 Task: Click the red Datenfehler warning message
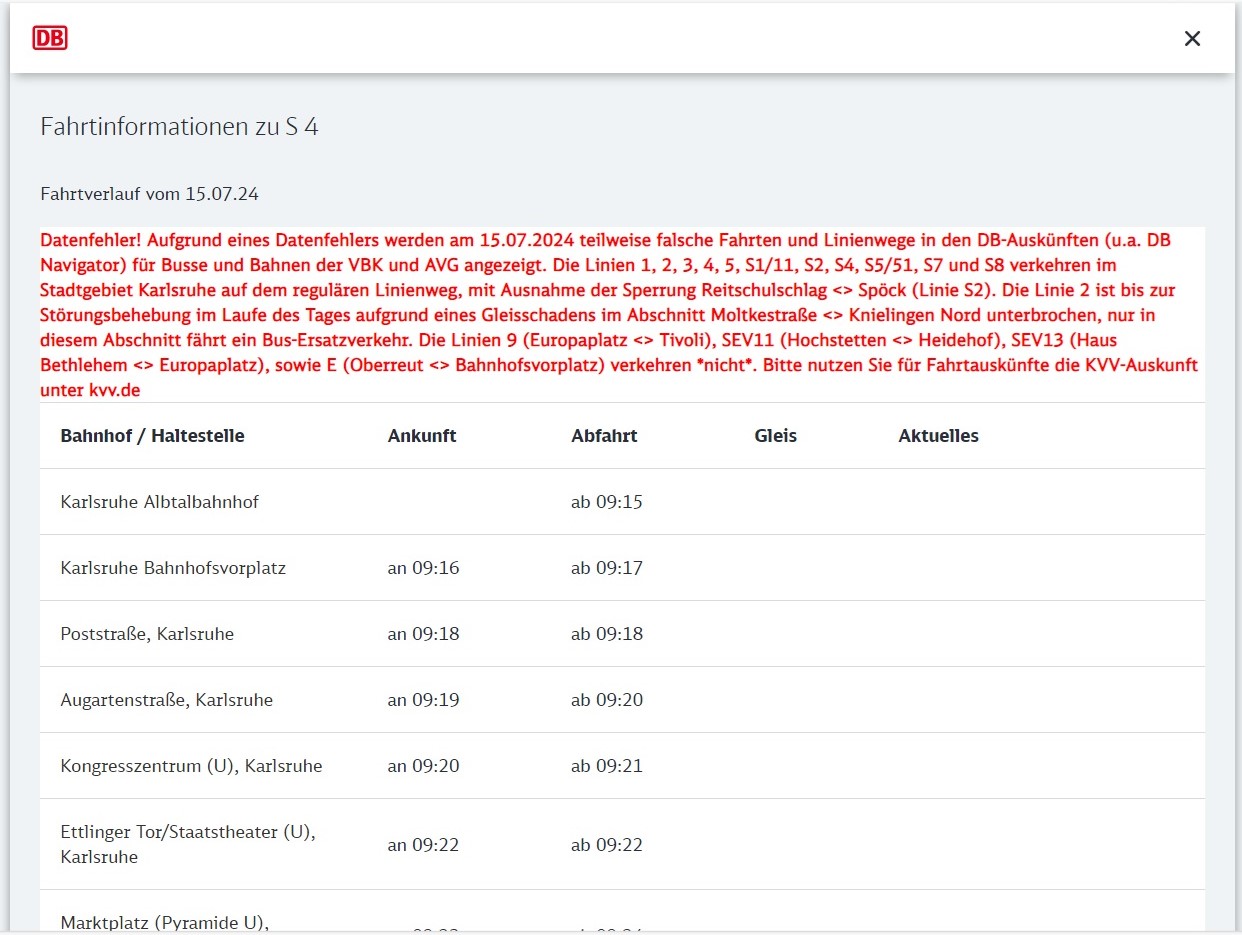(x=620, y=315)
